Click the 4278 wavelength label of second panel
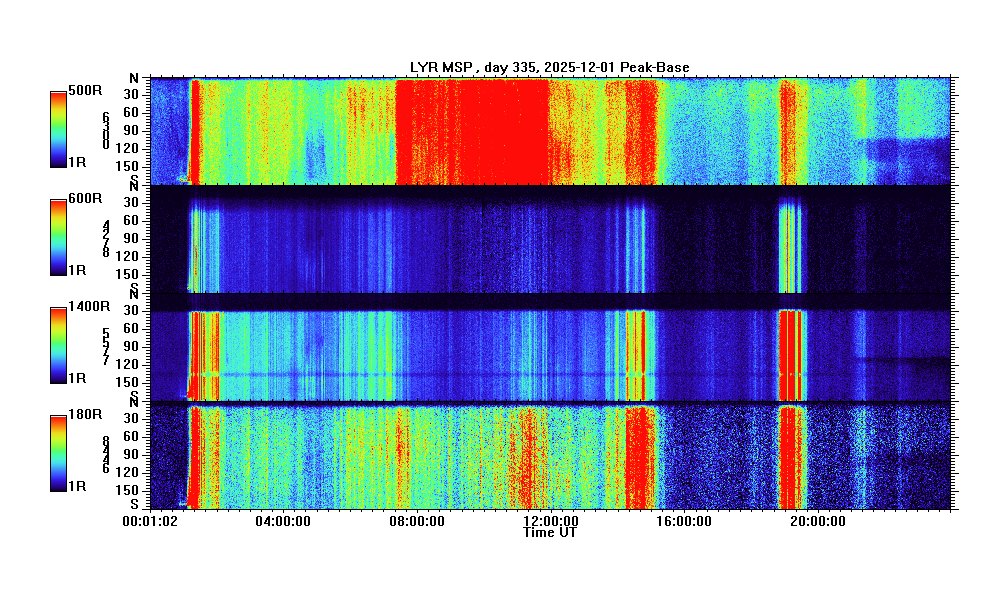The height and width of the screenshot is (600, 1000). pyautogui.click(x=105, y=239)
